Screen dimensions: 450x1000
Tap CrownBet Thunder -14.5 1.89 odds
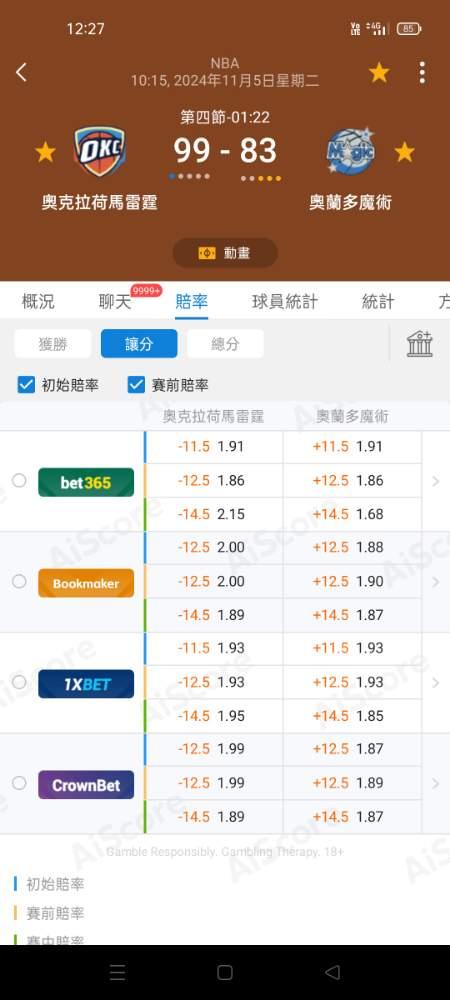214,816
